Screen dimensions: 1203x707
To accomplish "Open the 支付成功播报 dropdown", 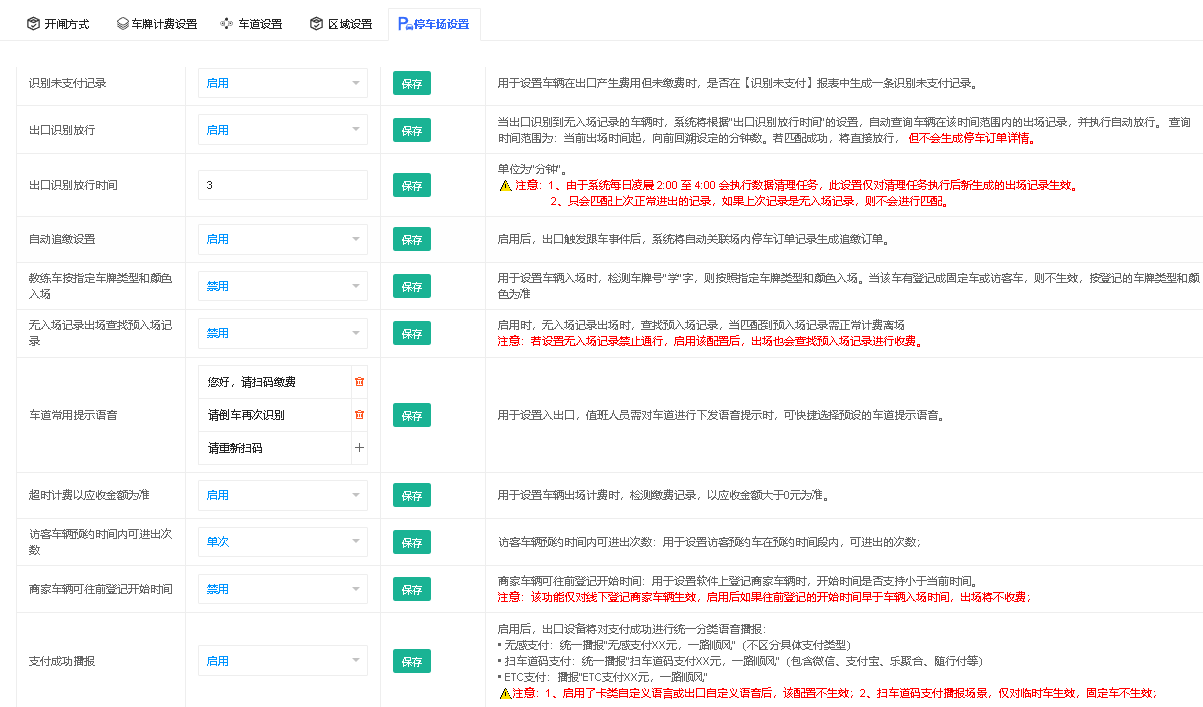I will tap(283, 661).
